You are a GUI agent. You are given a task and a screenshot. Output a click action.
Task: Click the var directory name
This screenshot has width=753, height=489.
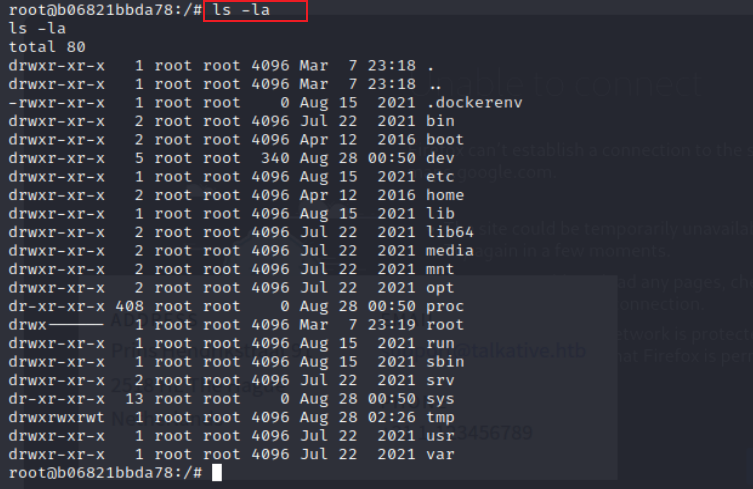coord(439,454)
